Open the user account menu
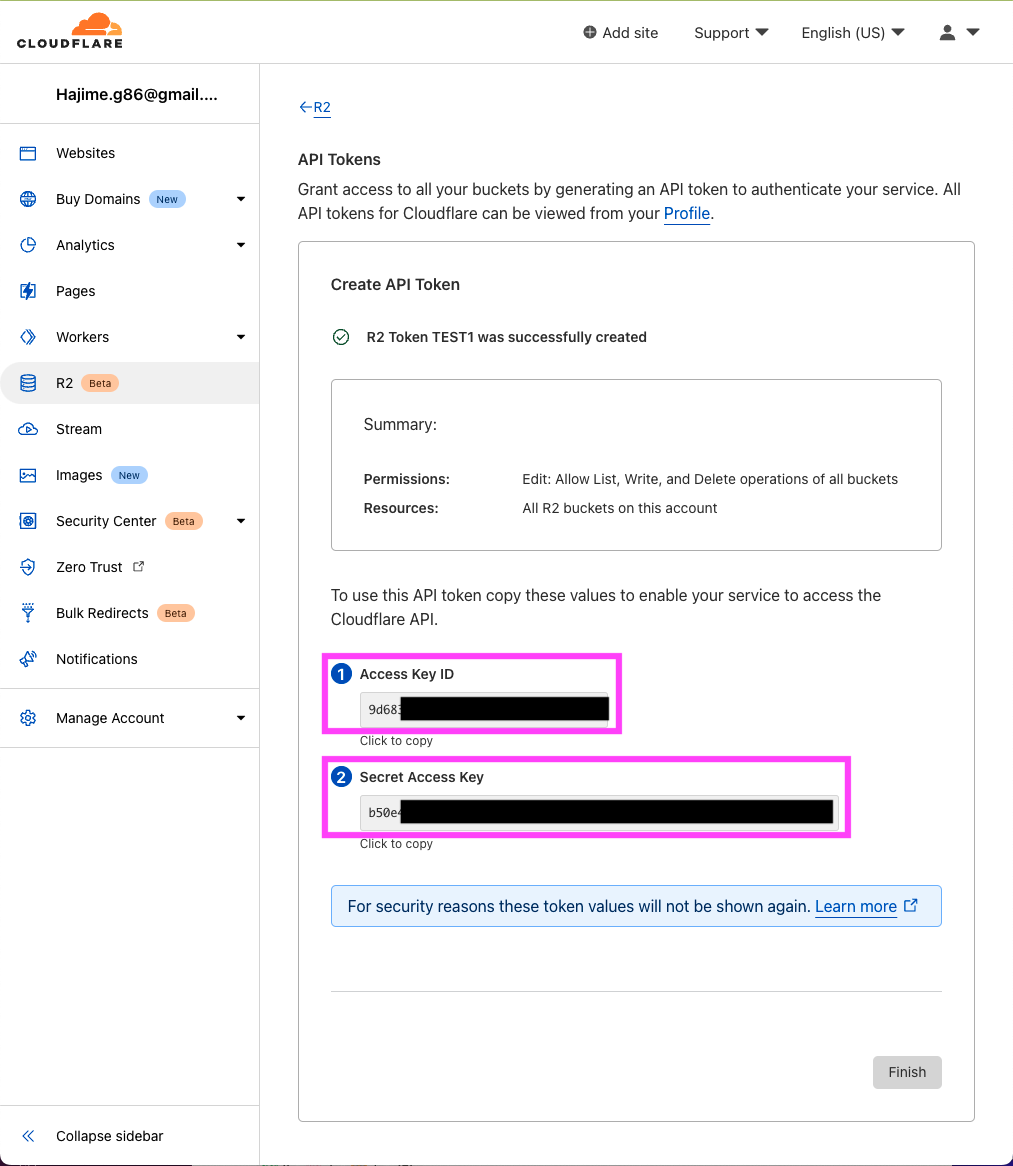1013x1166 pixels. coord(957,32)
